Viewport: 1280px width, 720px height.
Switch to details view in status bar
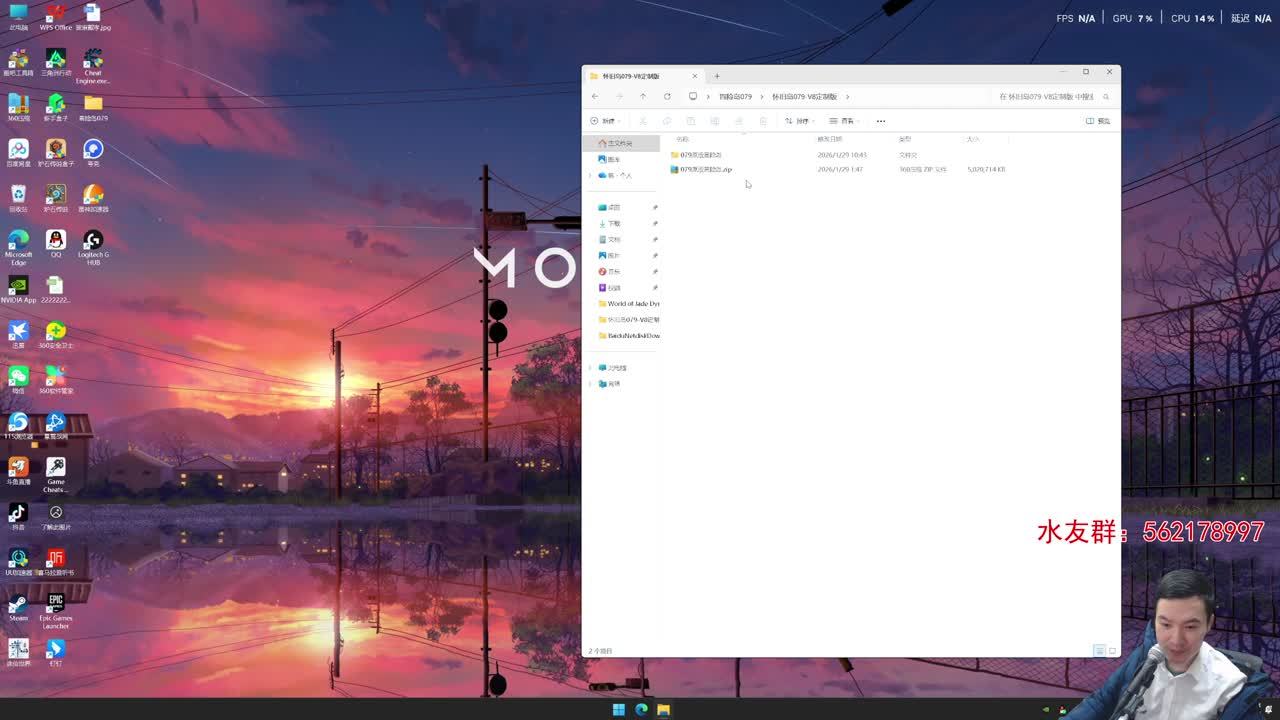coord(1099,651)
